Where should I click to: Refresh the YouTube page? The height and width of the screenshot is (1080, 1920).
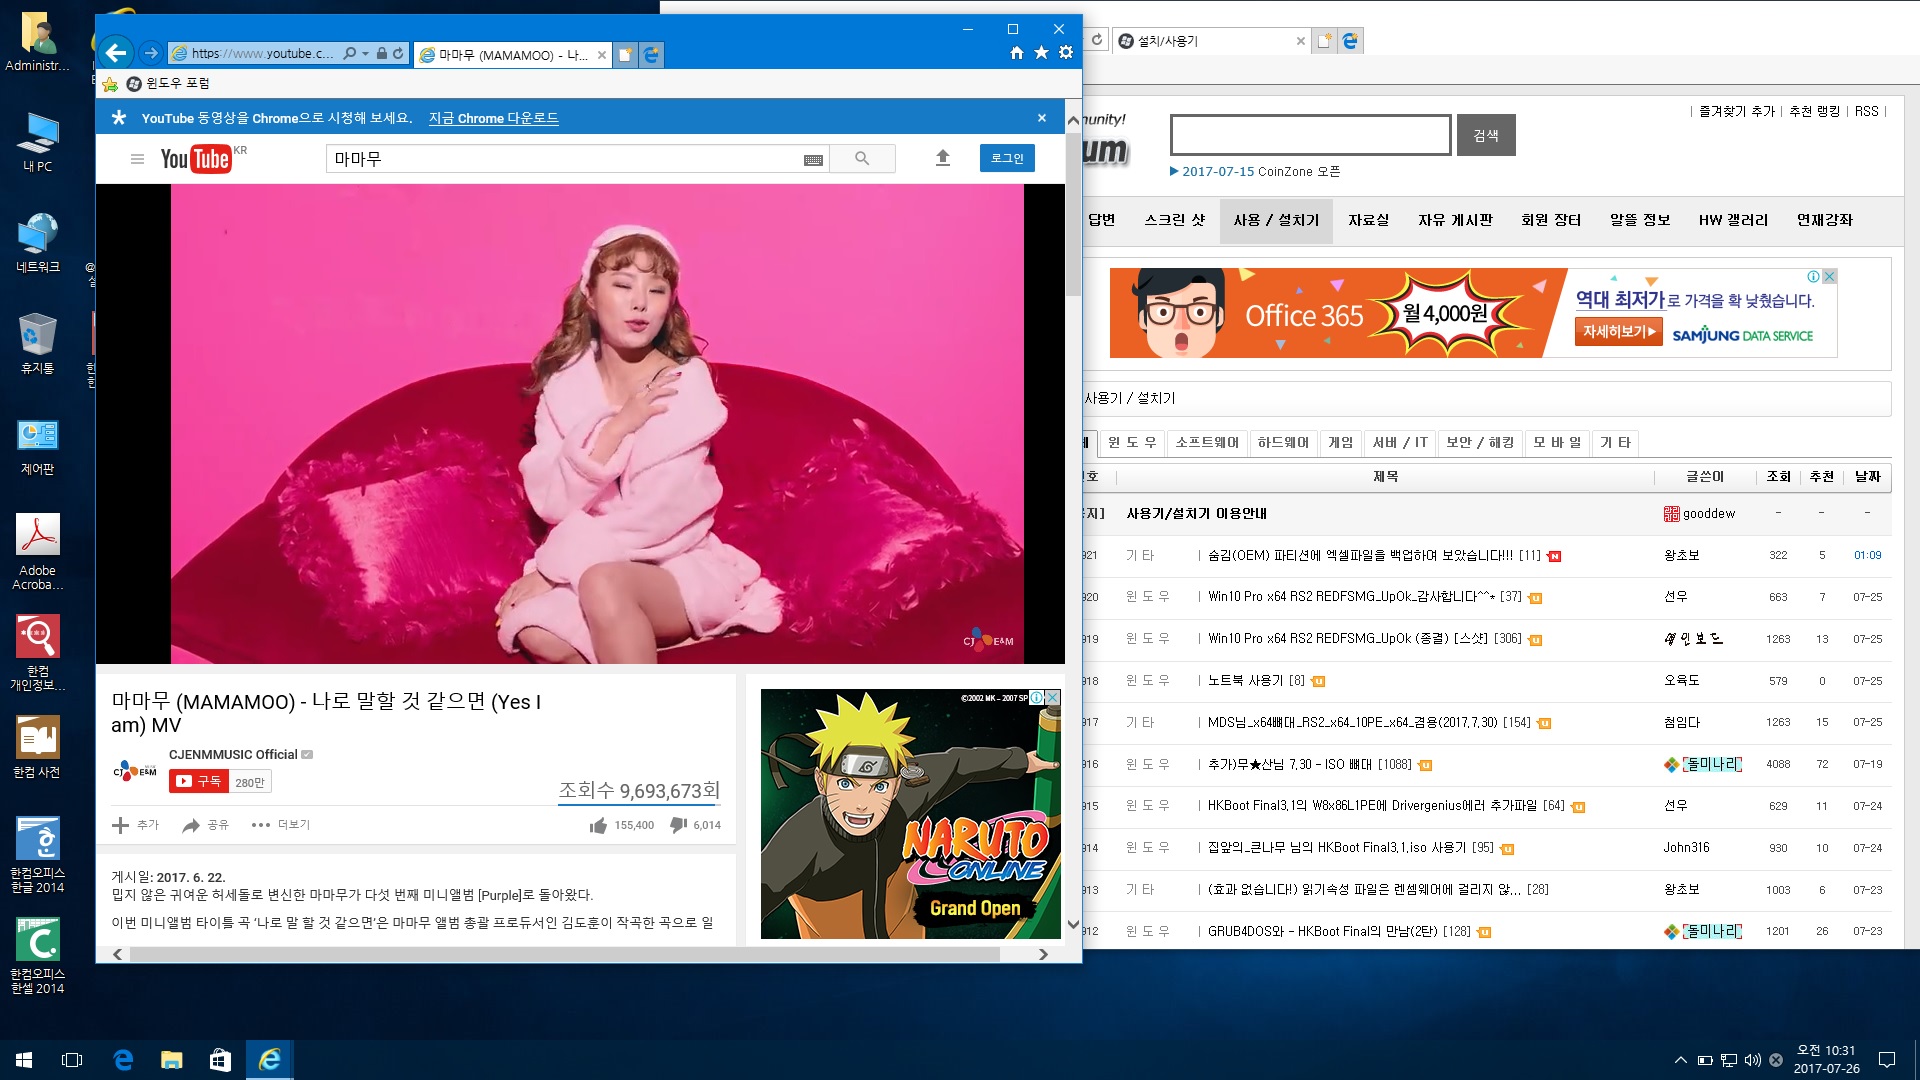398,54
